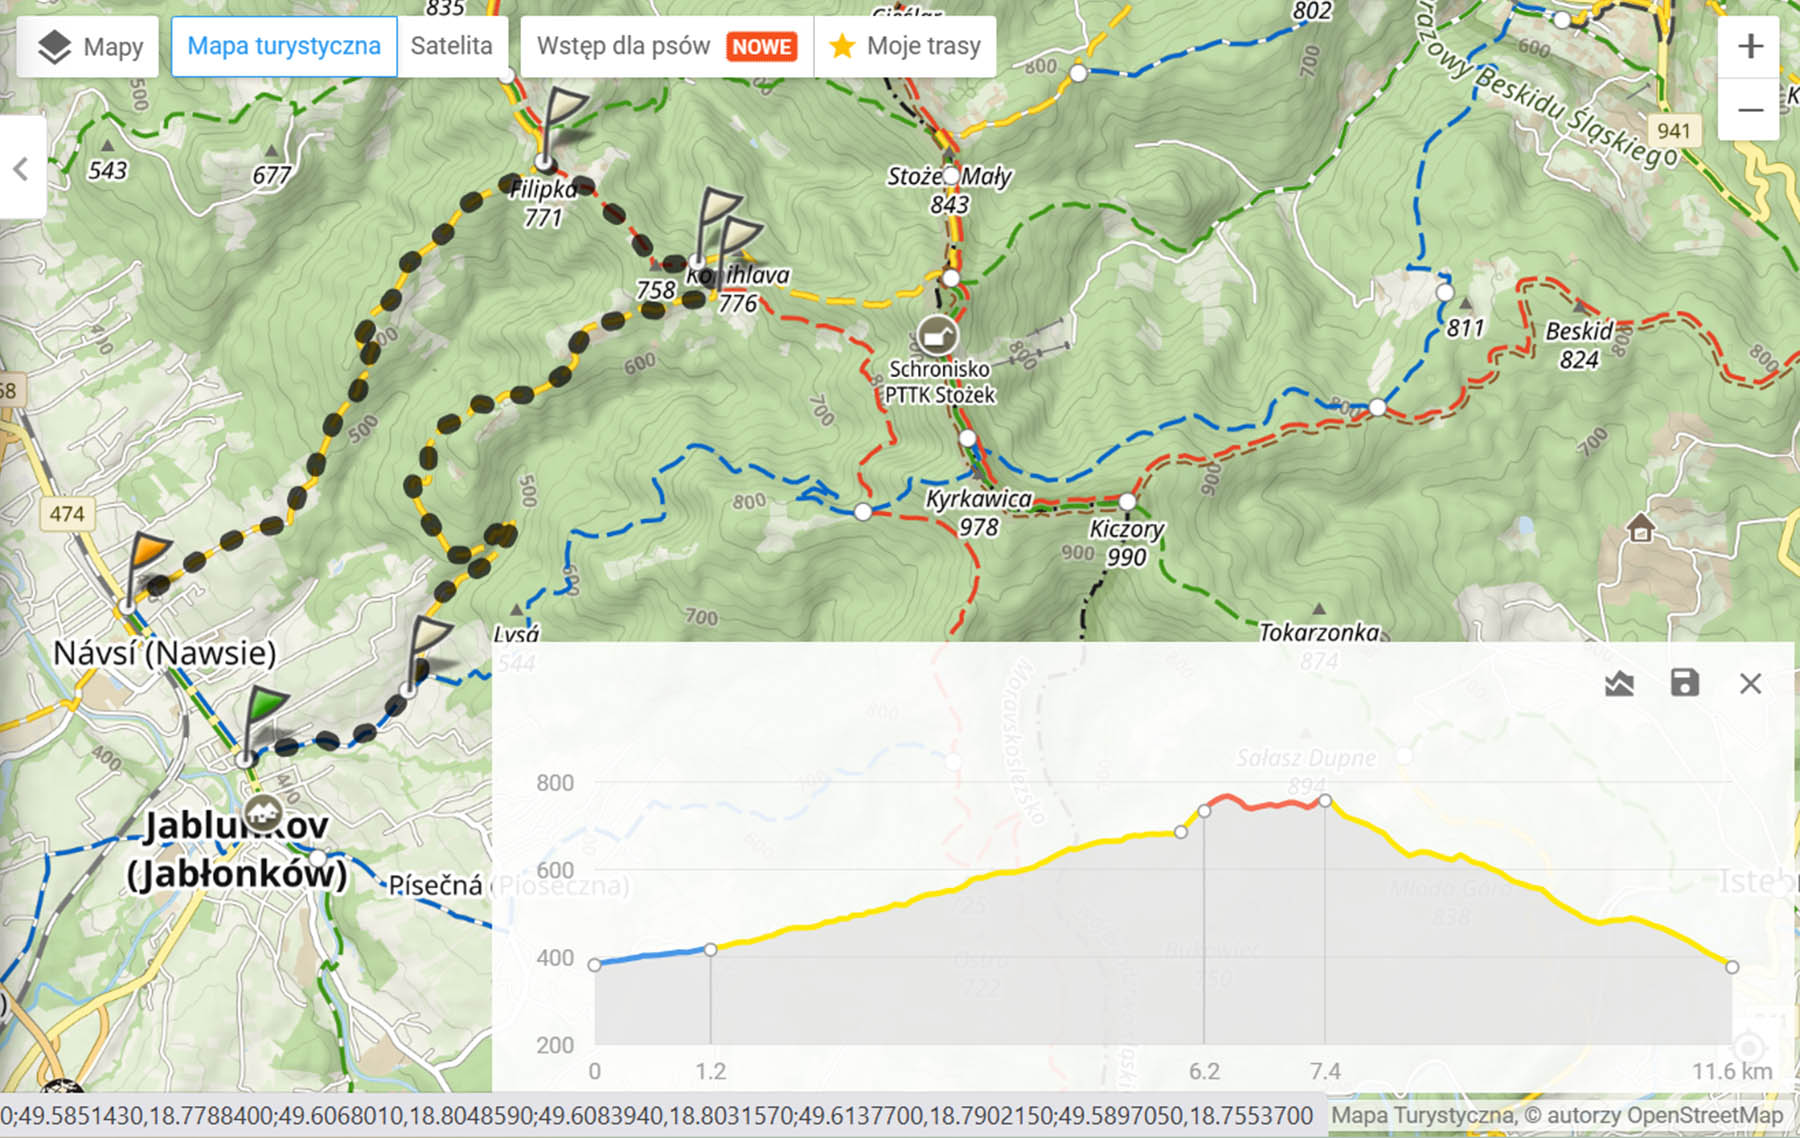Toggle the elevation profile view icon
Viewport: 1800px width, 1138px height.
click(1619, 684)
